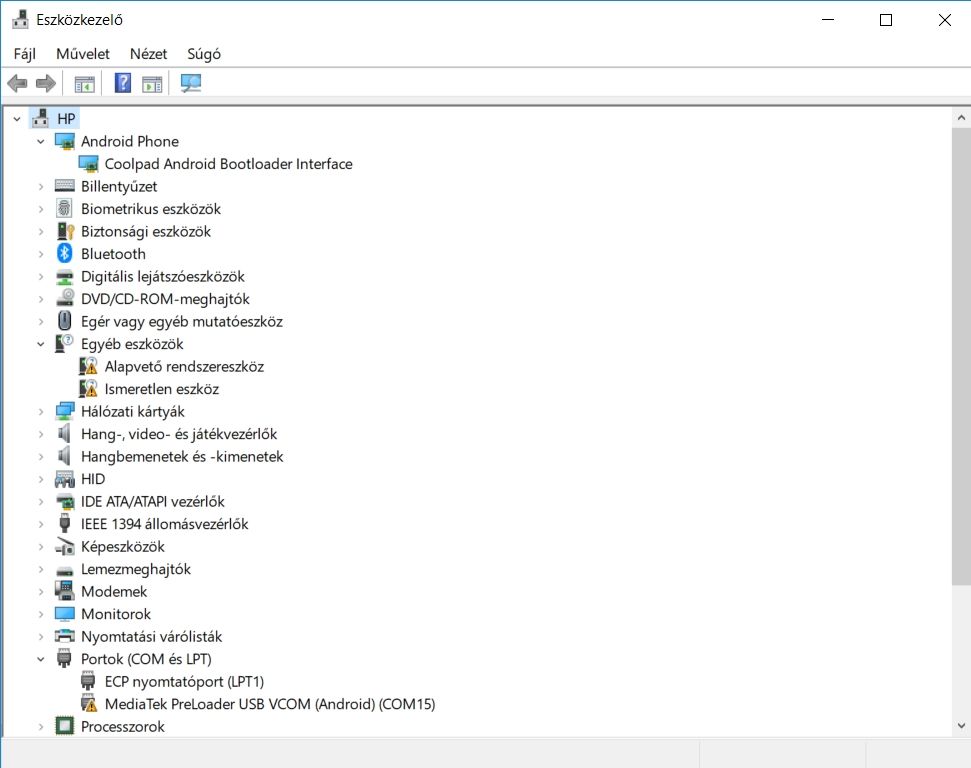Click the Nyomtatási várólisták printer icon
This screenshot has height=768, width=971.
64,636
